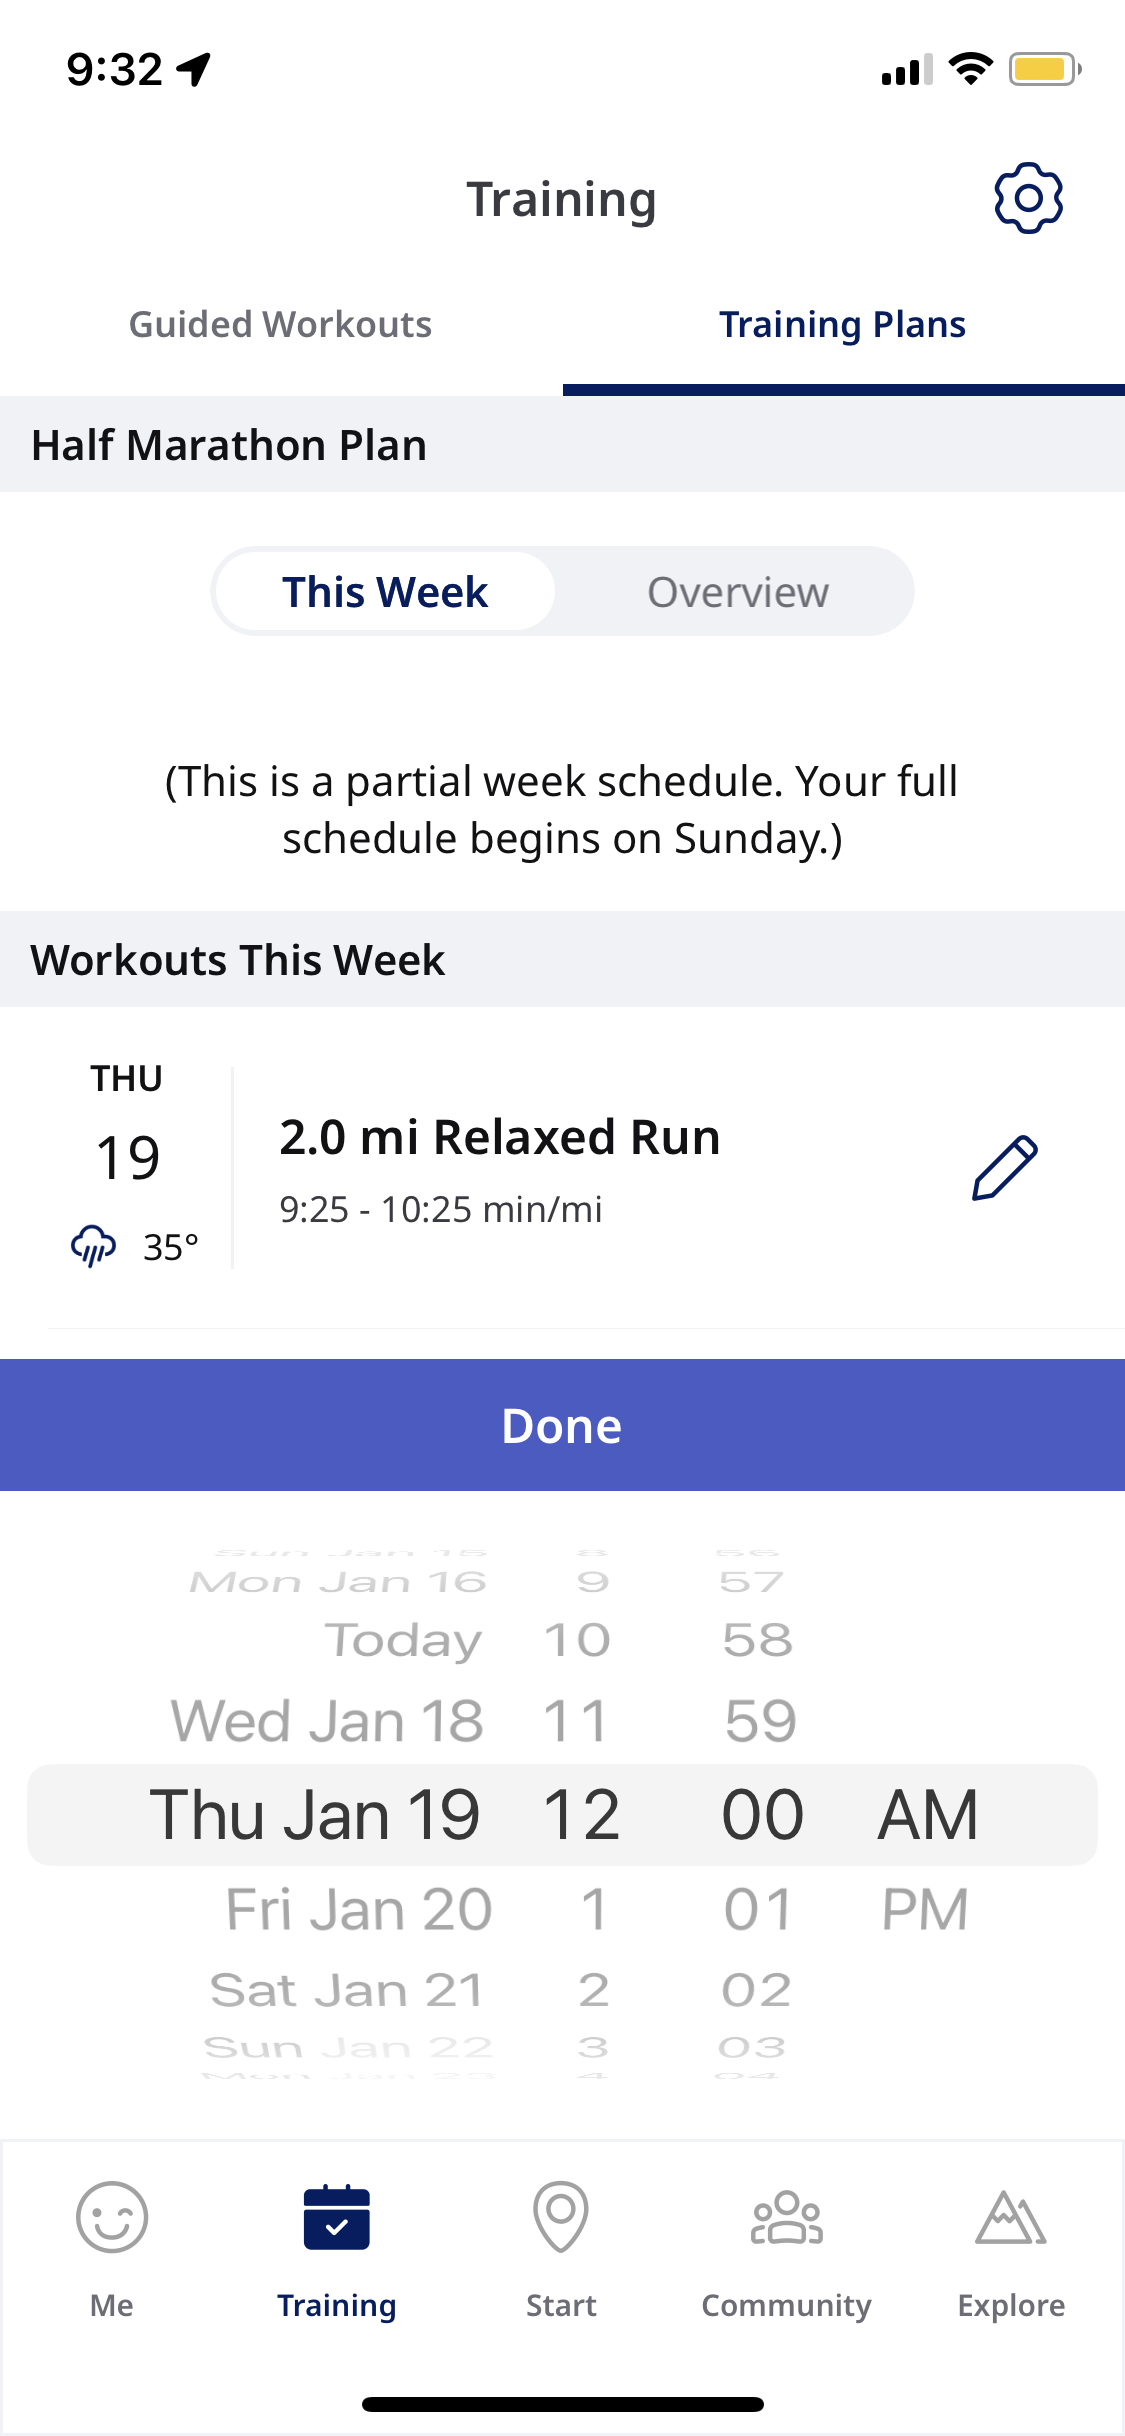Screen dimensions: 1125x2436
Task: Switch to Guided Workouts tab
Action: tap(280, 325)
